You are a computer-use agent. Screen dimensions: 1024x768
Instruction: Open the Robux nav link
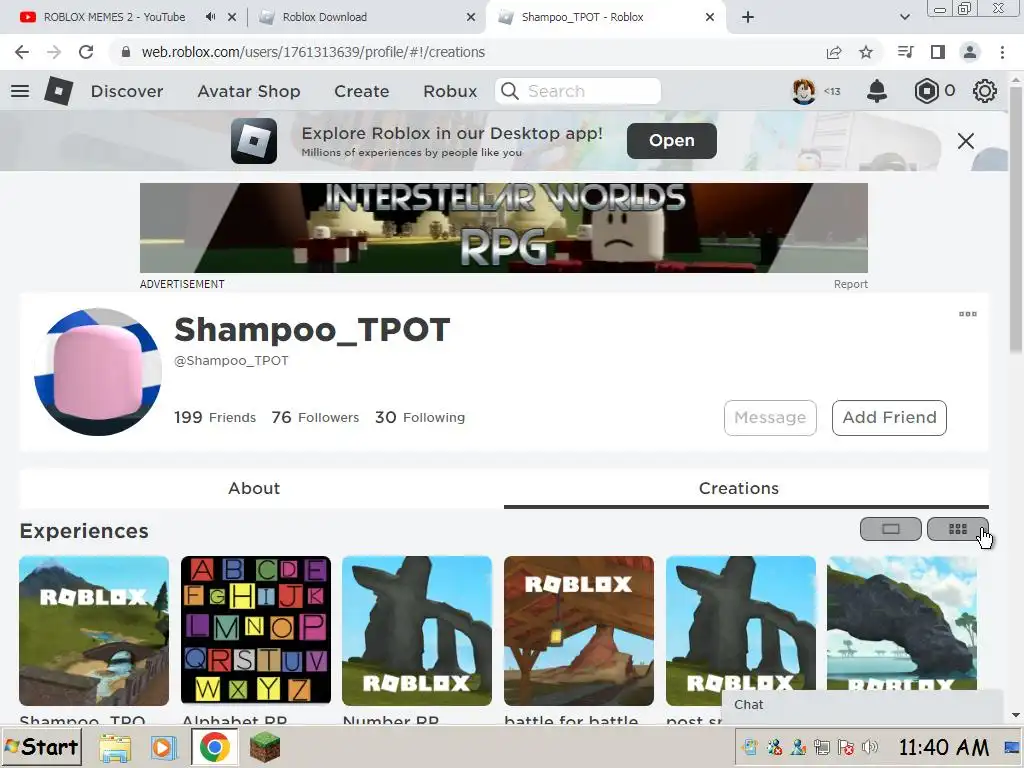450,91
